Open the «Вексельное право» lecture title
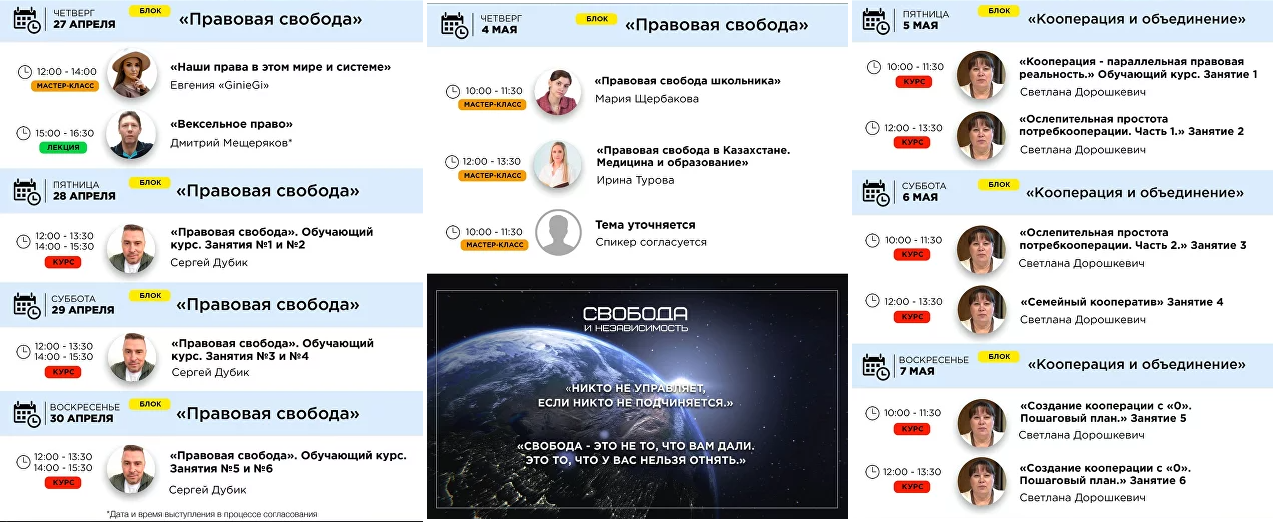 (x=232, y=124)
